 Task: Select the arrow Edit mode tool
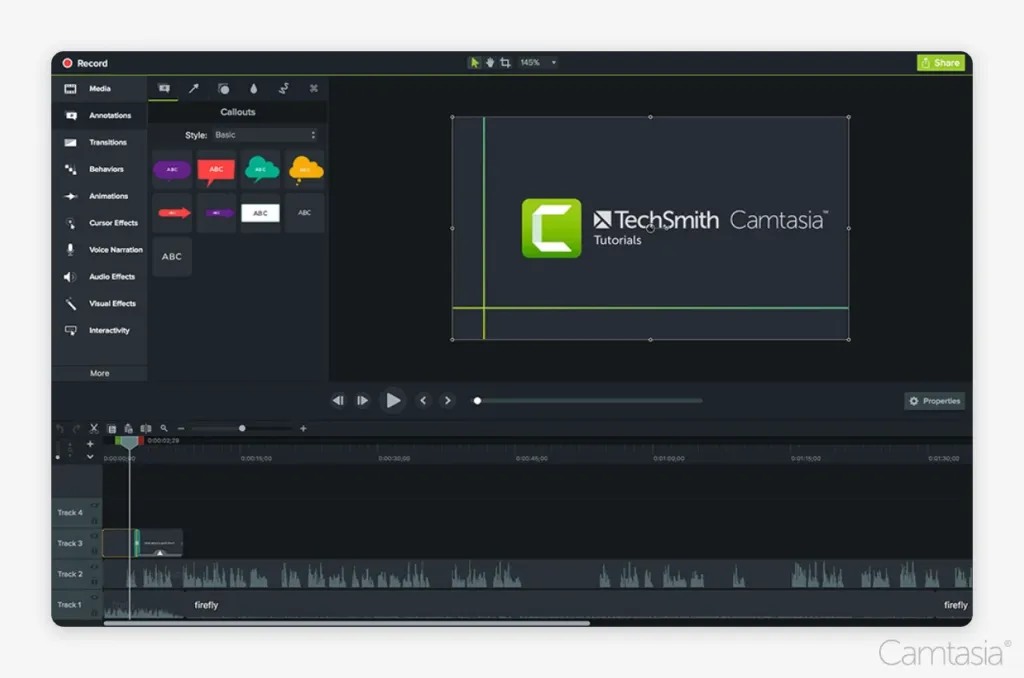point(475,63)
